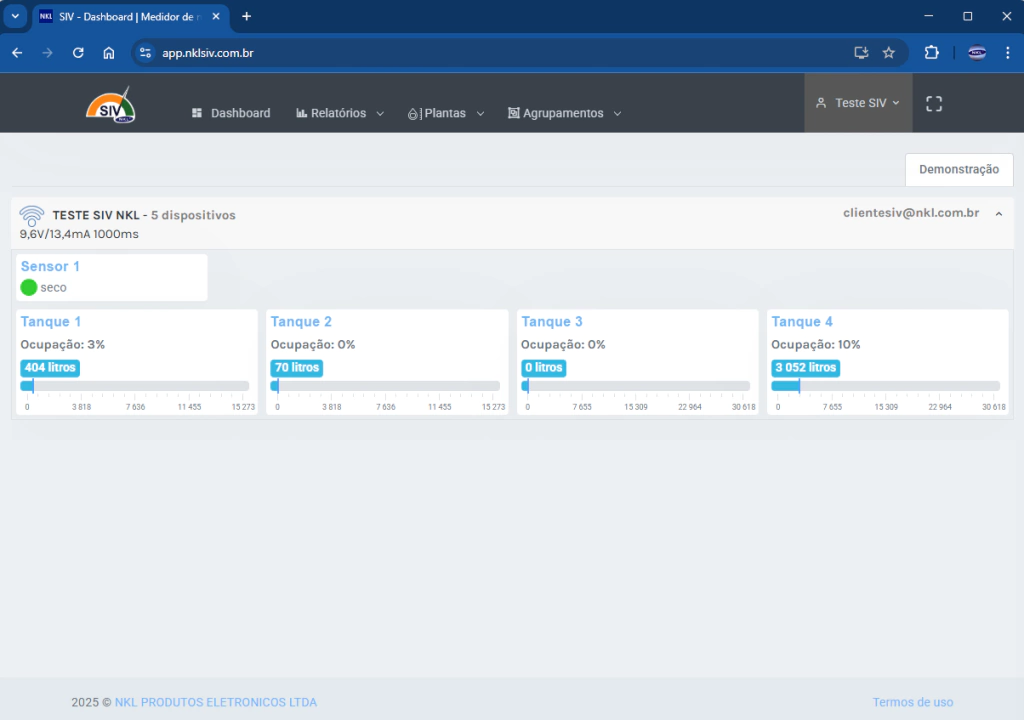Image resolution: width=1024 pixels, height=720 pixels.
Task: Click the green status dot for Sensor 1
Action: pos(29,288)
